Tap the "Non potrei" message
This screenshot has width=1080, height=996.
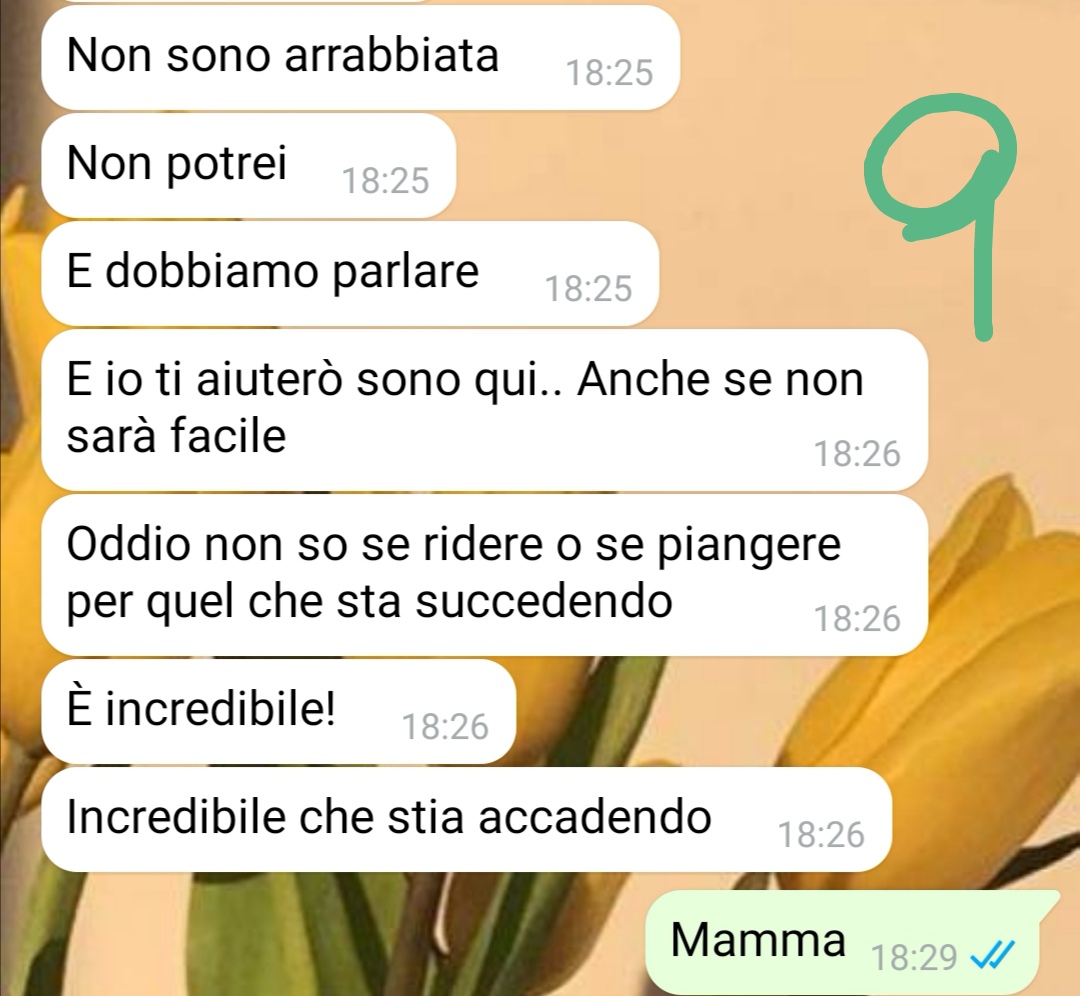(x=249, y=165)
